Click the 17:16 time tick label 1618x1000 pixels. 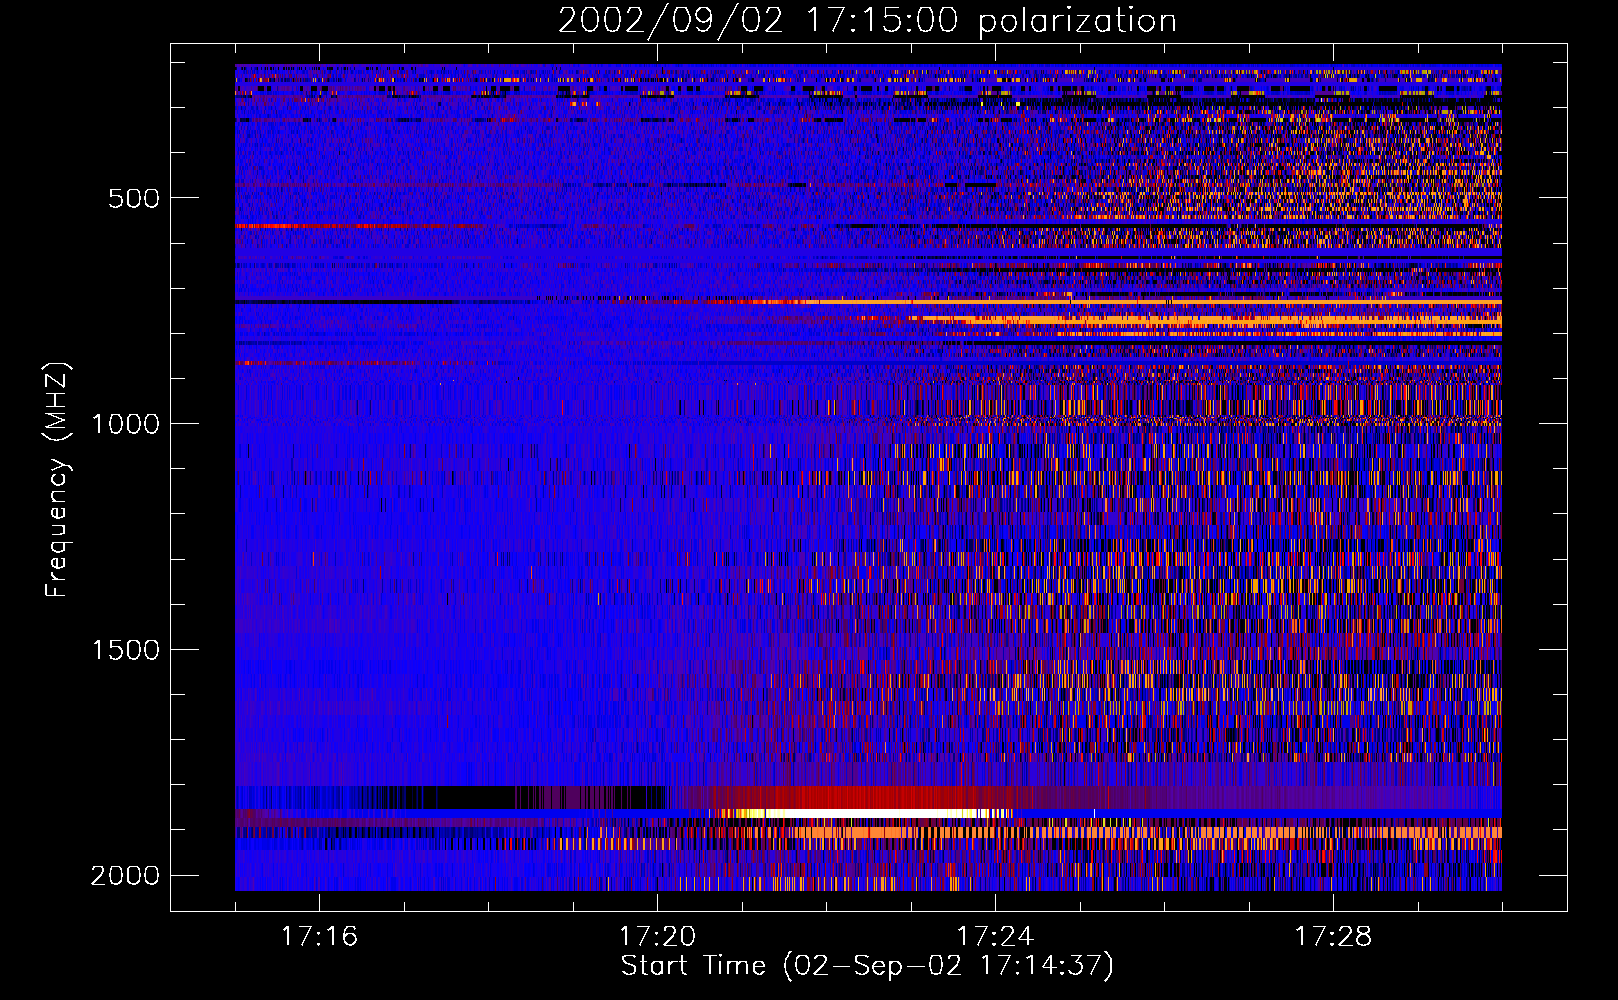pyautogui.click(x=319, y=937)
